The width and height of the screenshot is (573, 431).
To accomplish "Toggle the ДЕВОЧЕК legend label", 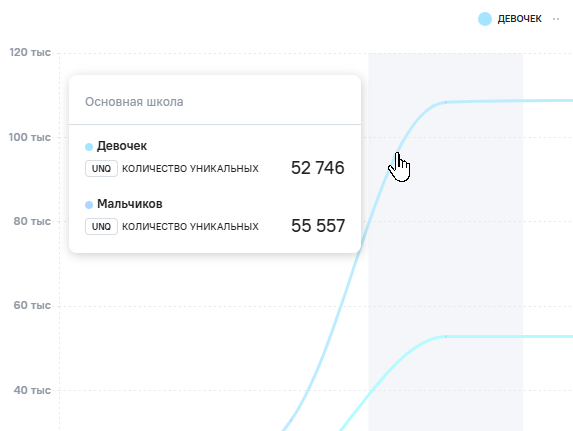I will pos(519,19).
